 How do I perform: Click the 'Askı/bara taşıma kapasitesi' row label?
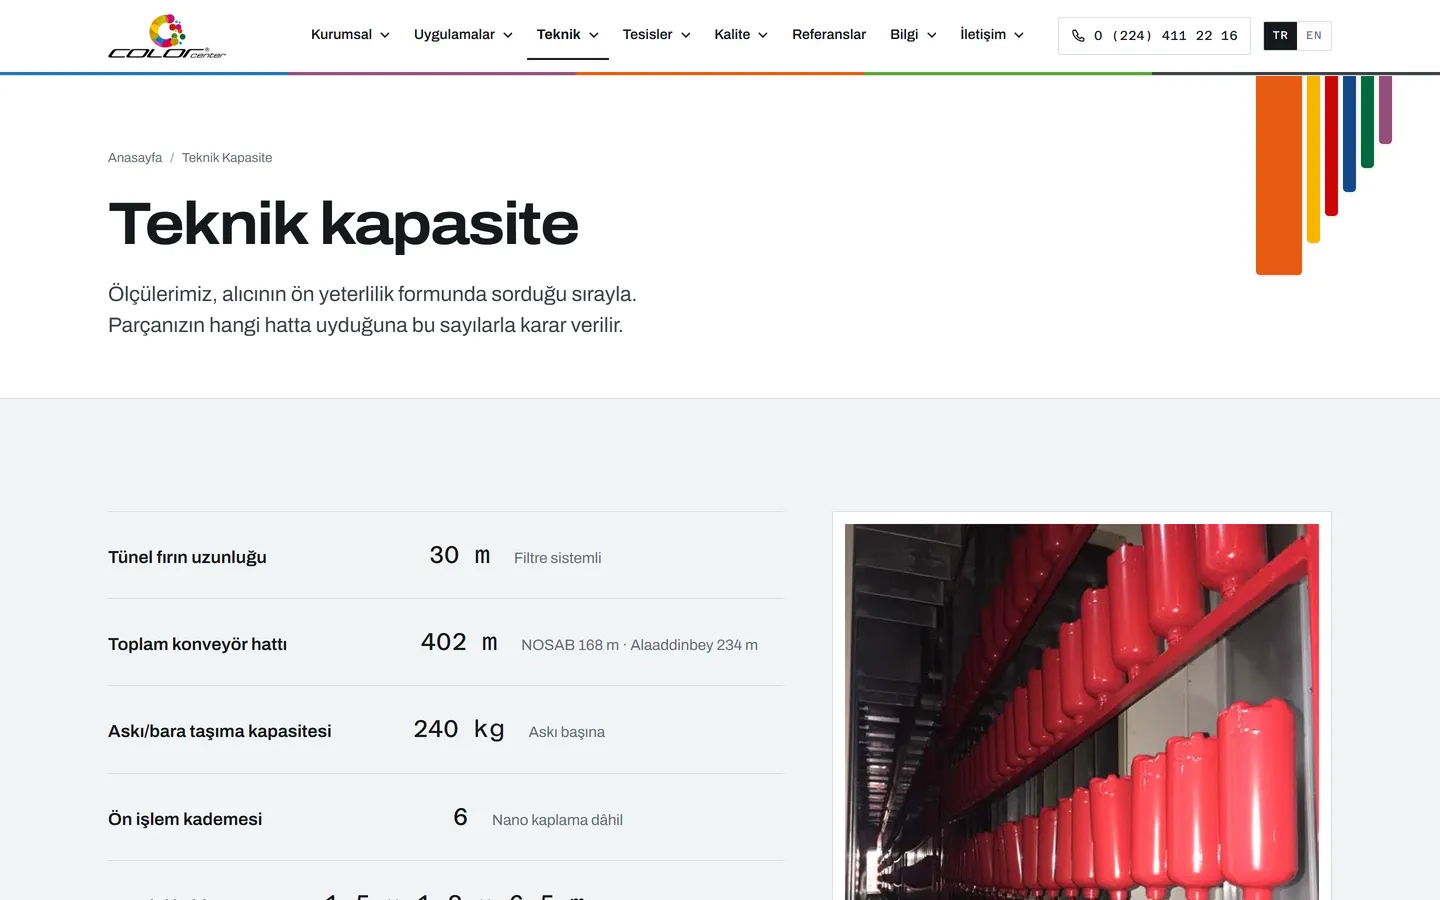pyautogui.click(x=219, y=731)
